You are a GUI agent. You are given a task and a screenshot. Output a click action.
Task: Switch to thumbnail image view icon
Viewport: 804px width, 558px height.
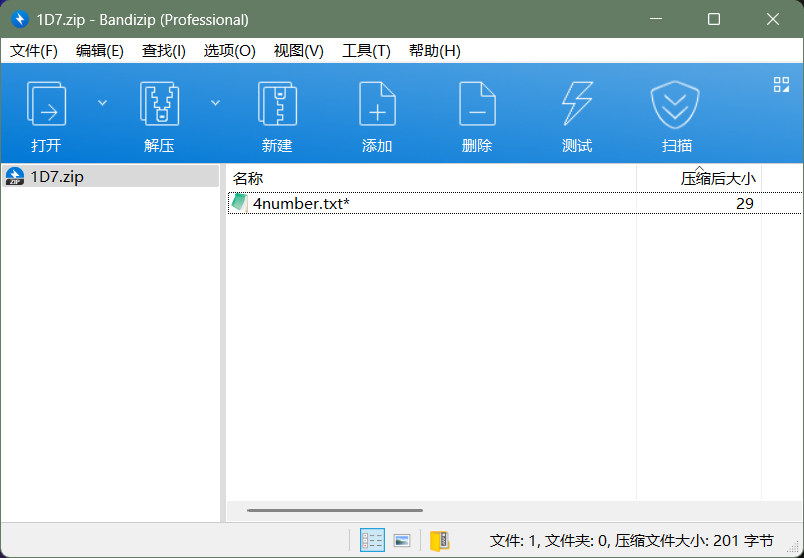(402, 540)
